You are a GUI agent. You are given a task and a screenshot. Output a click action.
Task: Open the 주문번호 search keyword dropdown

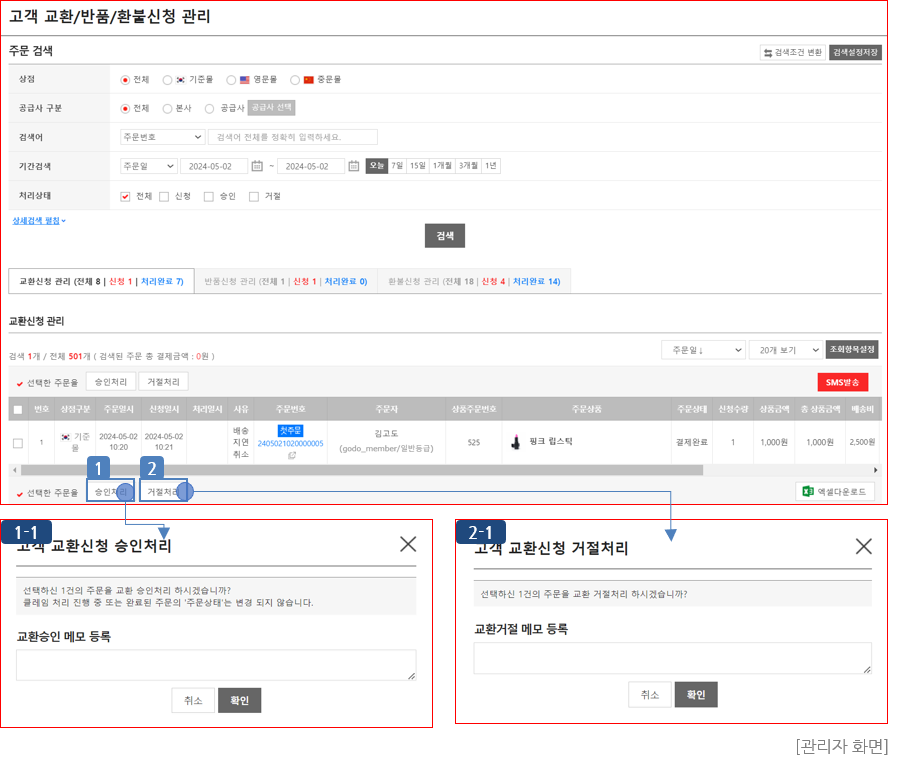point(162,137)
